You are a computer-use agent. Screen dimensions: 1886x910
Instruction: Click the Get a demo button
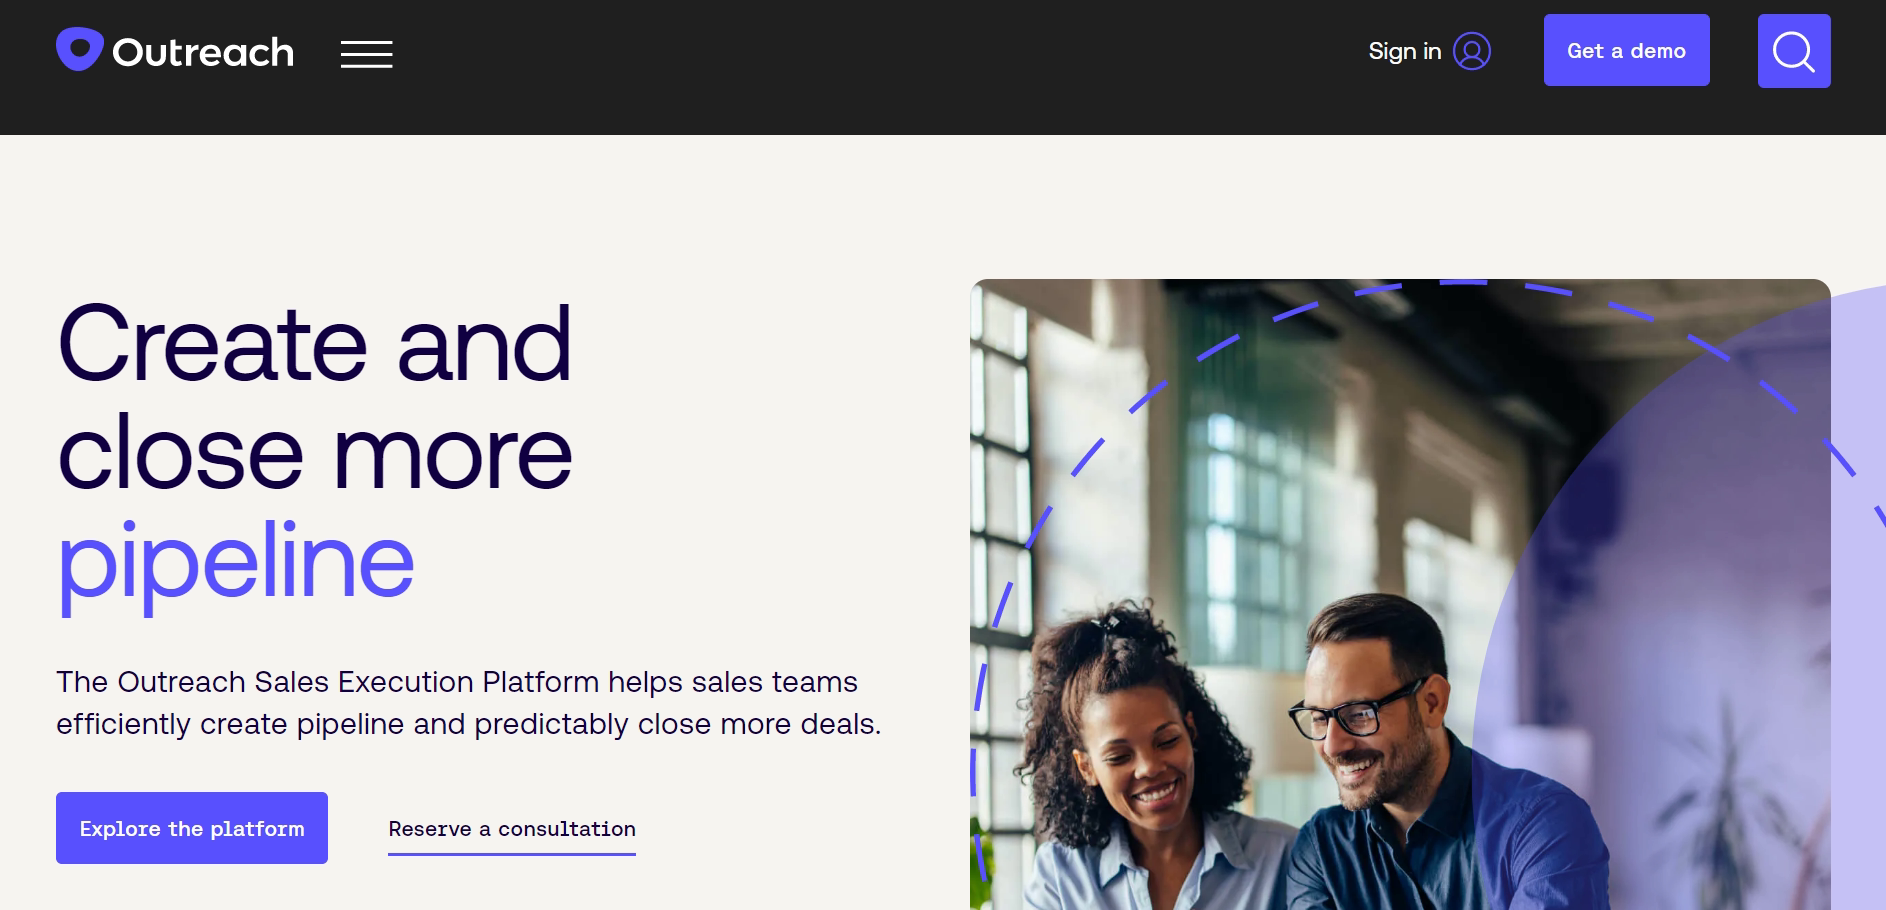pyautogui.click(x=1626, y=50)
